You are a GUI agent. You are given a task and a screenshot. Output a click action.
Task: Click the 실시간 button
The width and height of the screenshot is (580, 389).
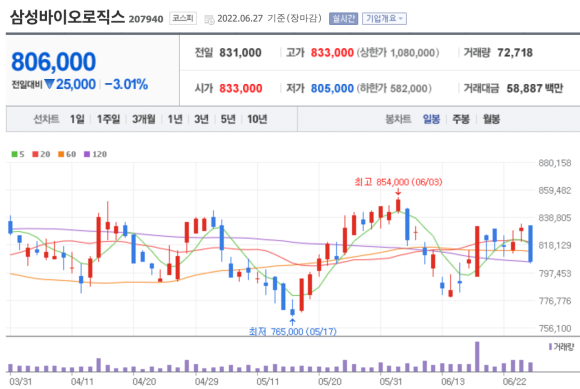(x=343, y=18)
